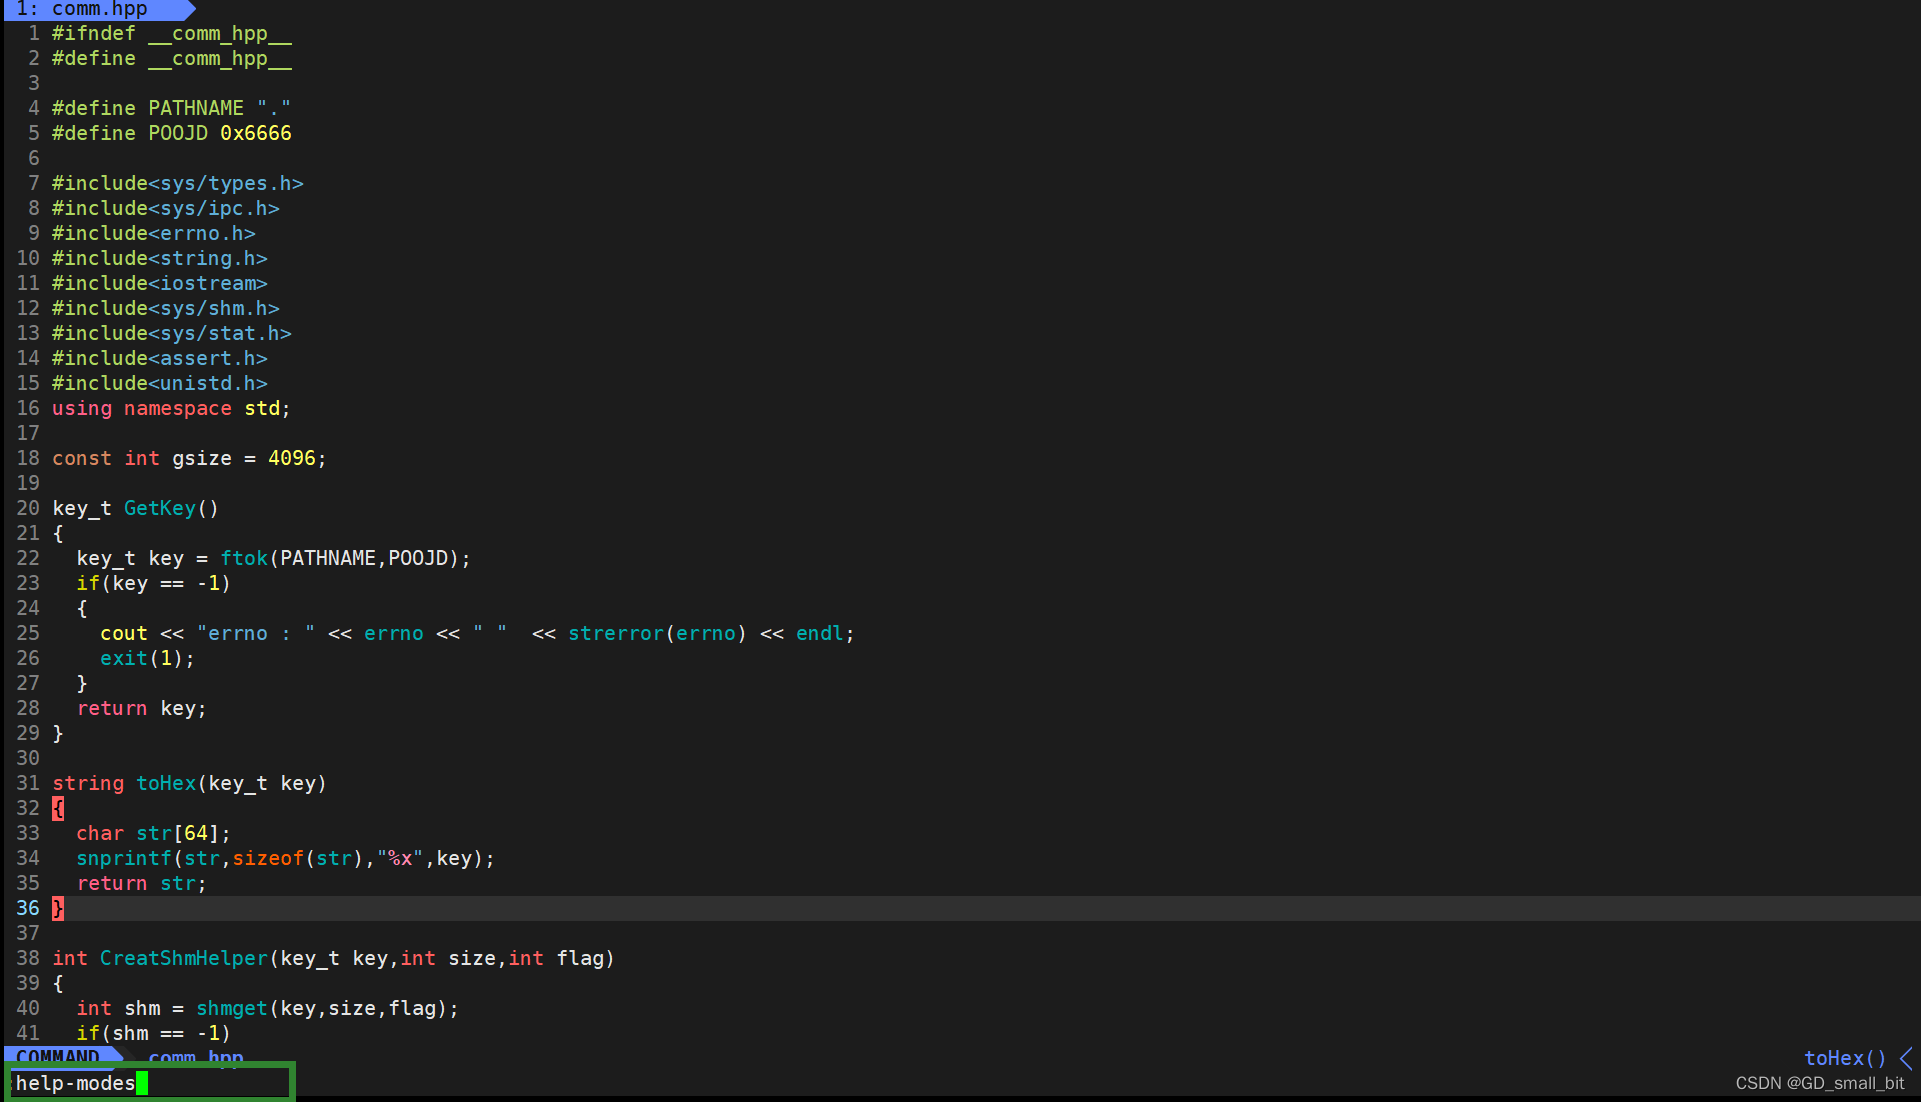Select the errno color highlighted token
Screen dimensions: 1921x1102
[x=394, y=632]
